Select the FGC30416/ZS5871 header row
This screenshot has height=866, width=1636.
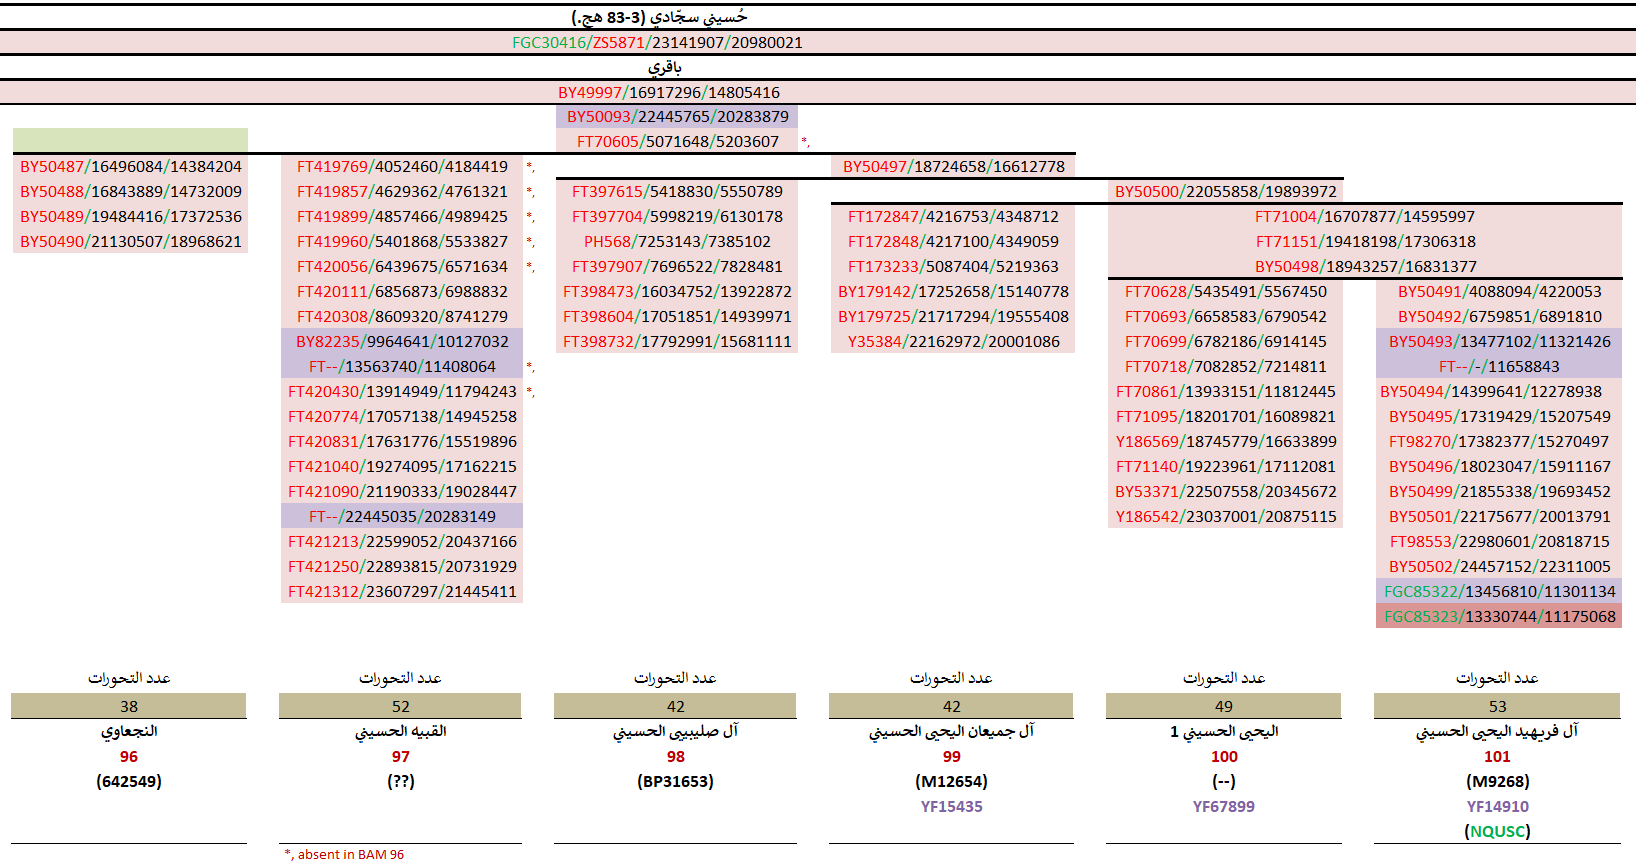[657, 43]
